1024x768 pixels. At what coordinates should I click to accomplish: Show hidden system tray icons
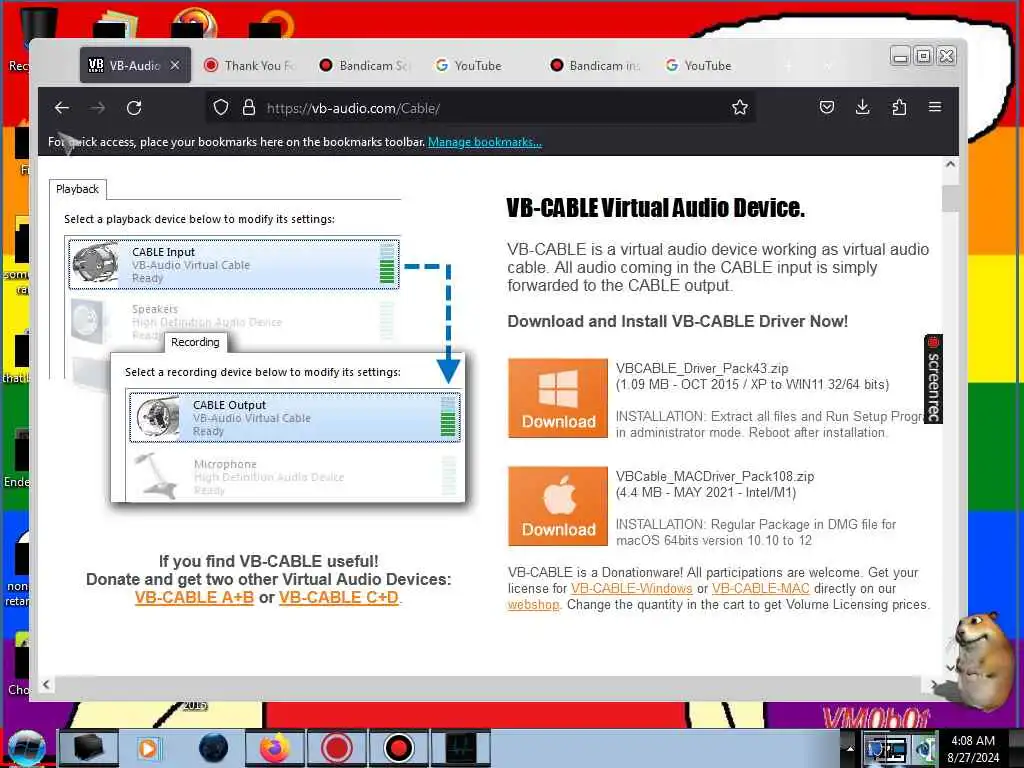(850, 748)
